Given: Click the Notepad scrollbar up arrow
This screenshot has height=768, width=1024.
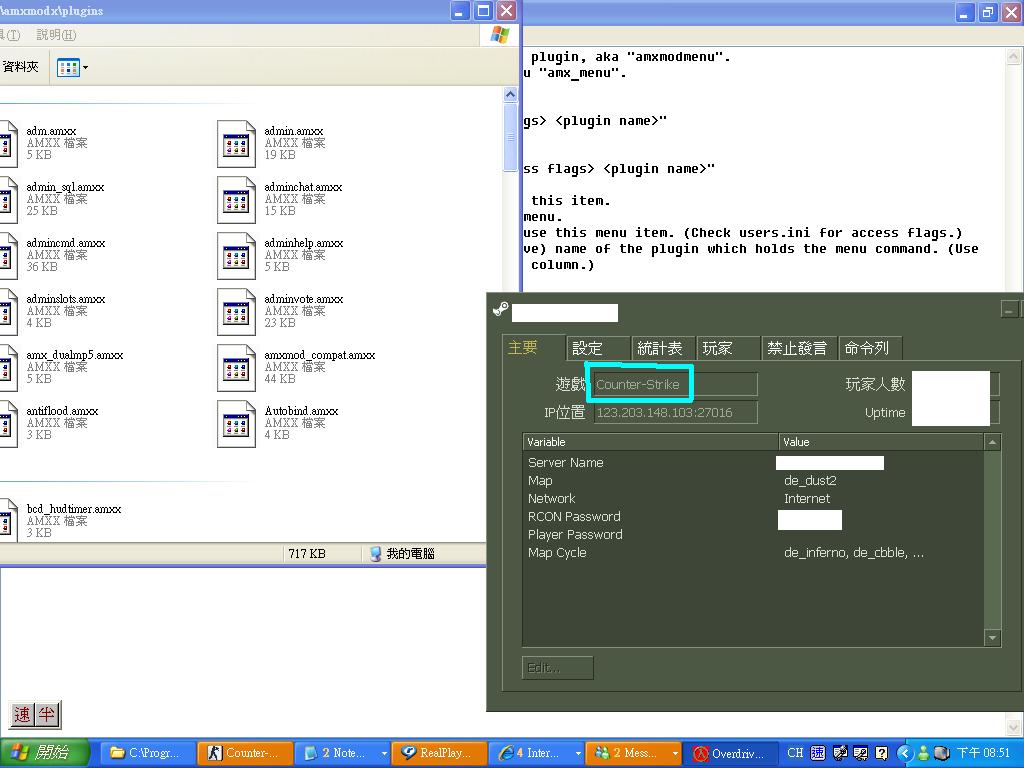Looking at the screenshot, I should pos(1014,57).
